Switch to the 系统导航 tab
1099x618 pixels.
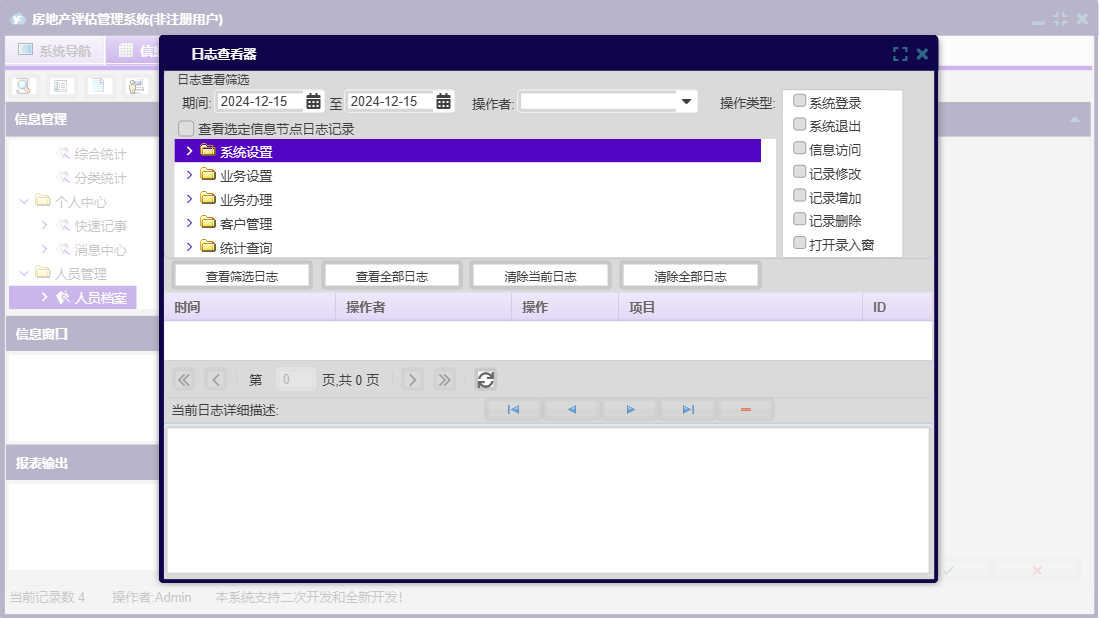coord(55,51)
